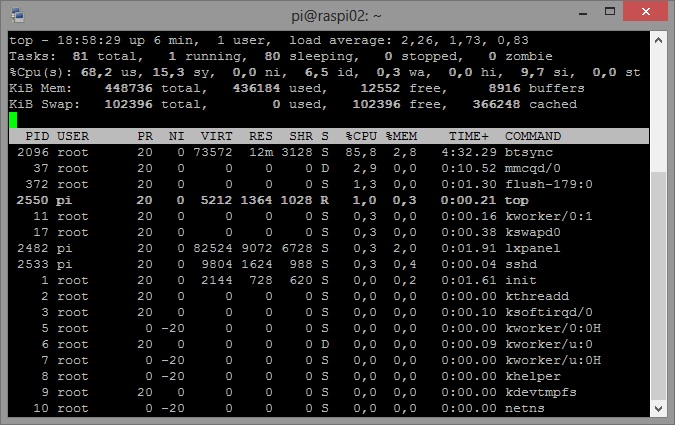
Task: Click the SHR column header
Action: [301, 136]
